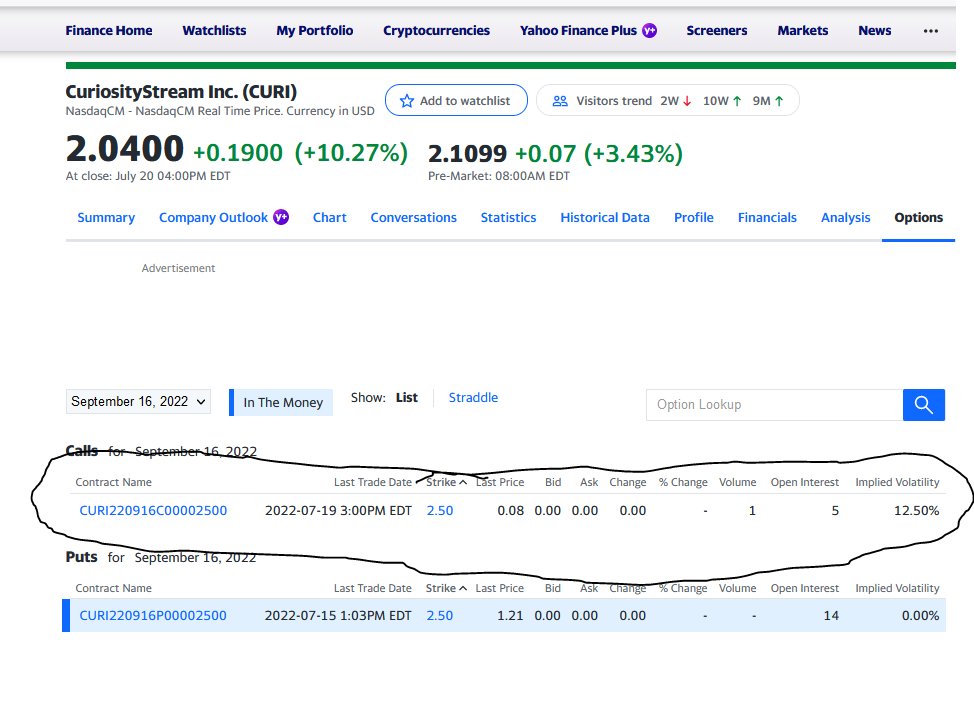Image resolution: width=974 pixels, height=726 pixels.
Task: Click the Add to watchlist button
Action: point(457,101)
